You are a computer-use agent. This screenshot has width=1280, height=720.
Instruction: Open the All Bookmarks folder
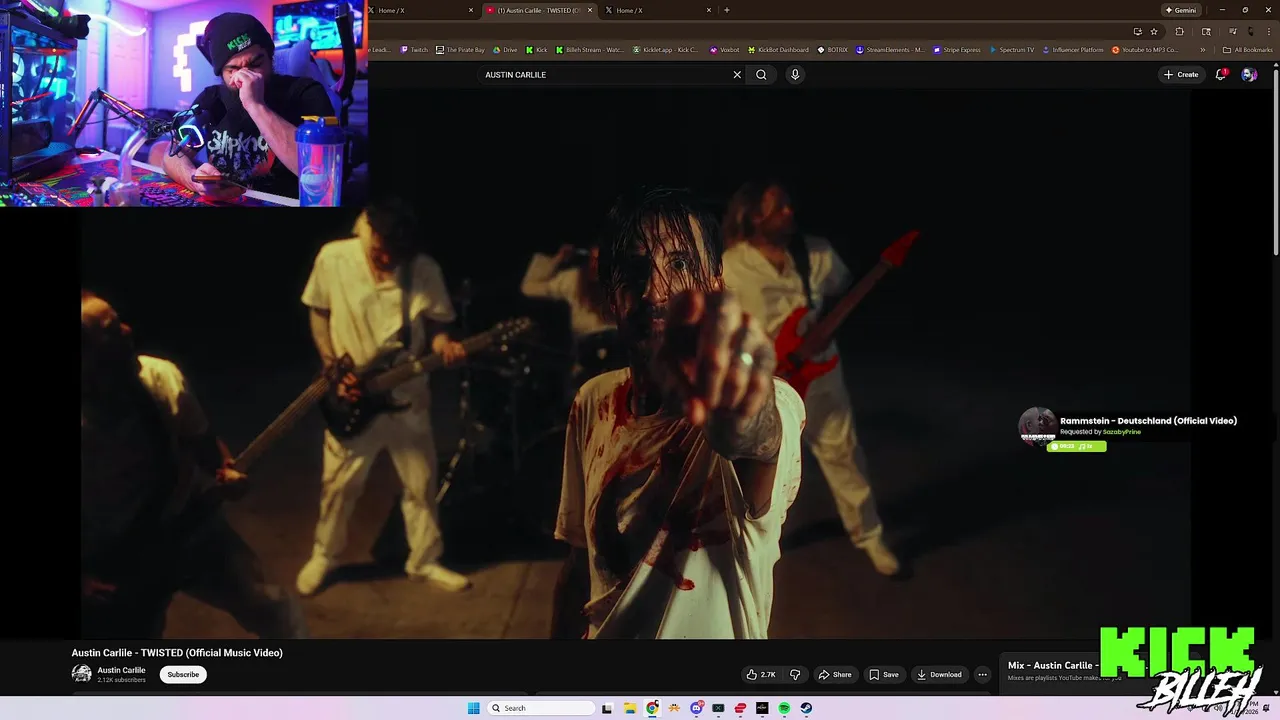(1248, 50)
